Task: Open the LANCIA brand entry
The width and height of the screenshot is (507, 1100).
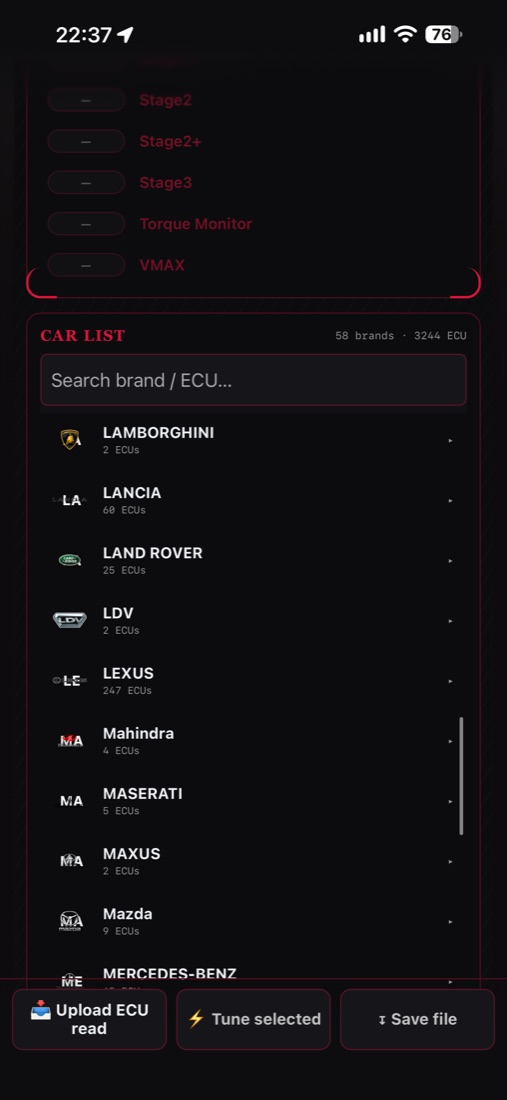Action: pos(253,500)
